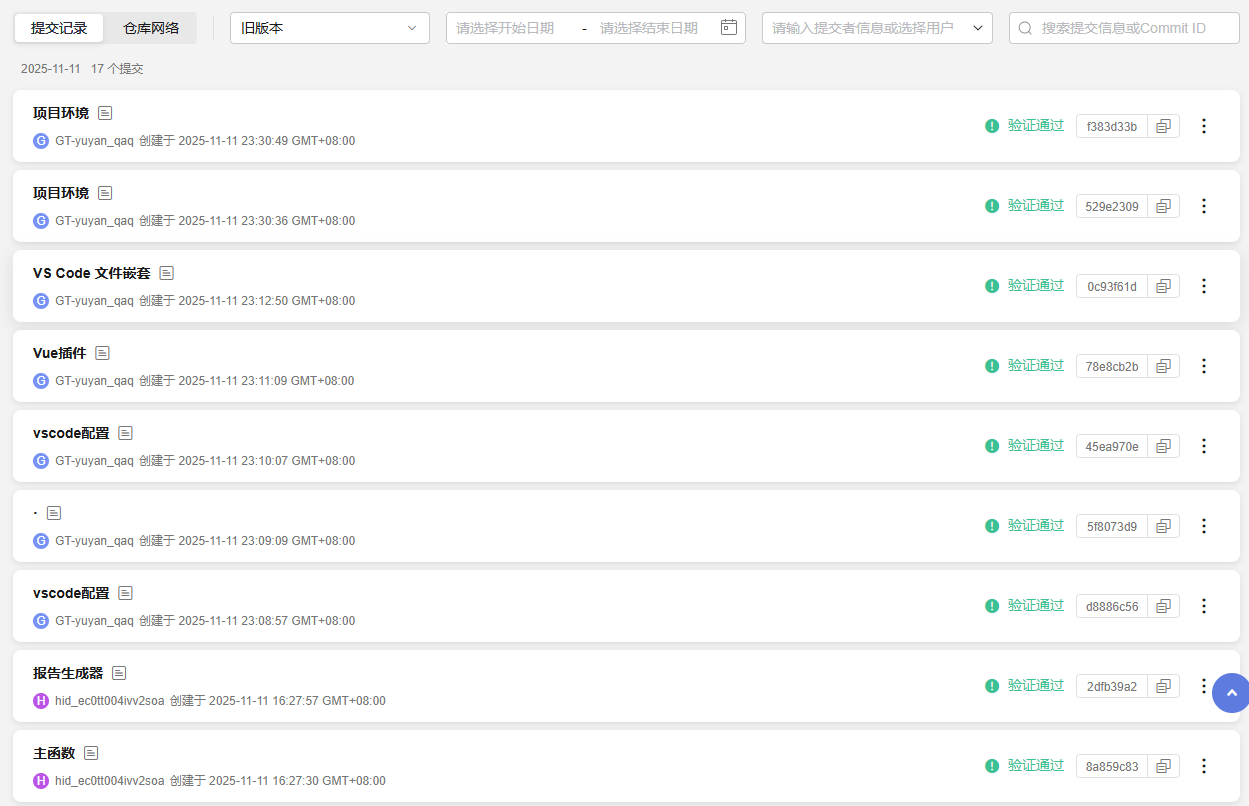Copy commit ID 0c93f61d
Image resolution: width=1249 pixels, height=806 pixels.
1163,286
